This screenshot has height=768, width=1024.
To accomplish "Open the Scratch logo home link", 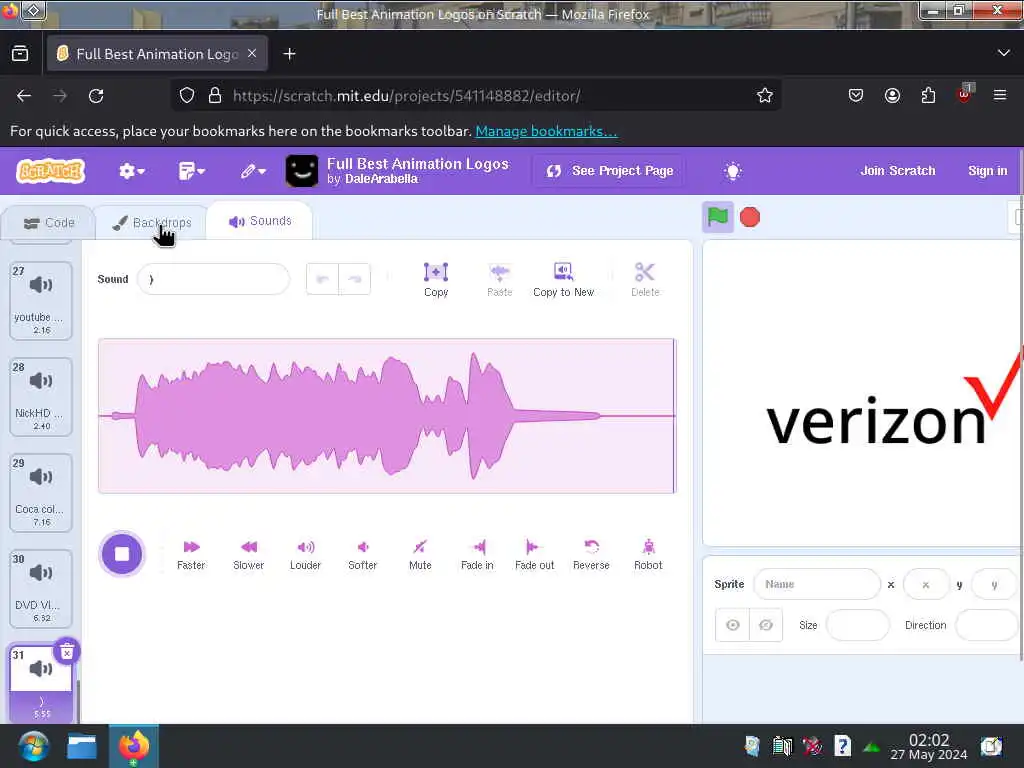I will pyautogui.click(x=51, y=171).
